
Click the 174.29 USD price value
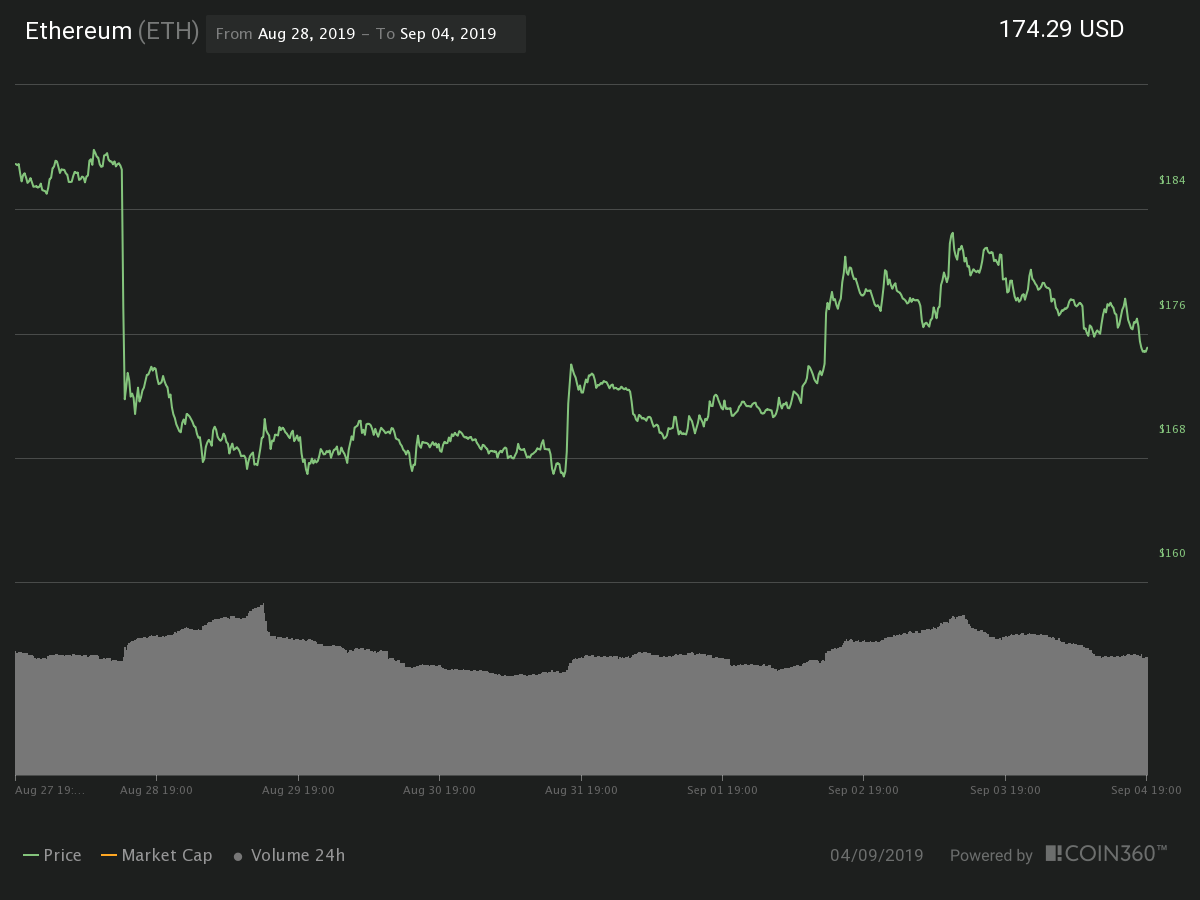(x=1061, y=30)
